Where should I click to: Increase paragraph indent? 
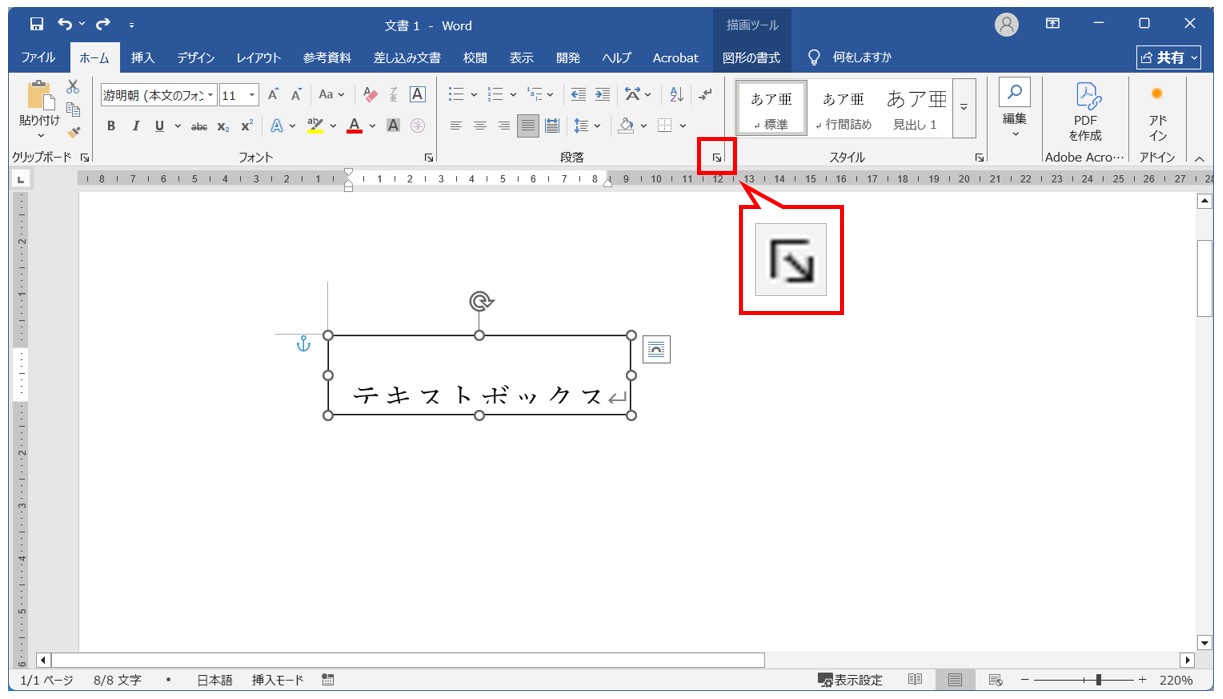[x=602, y=95]
